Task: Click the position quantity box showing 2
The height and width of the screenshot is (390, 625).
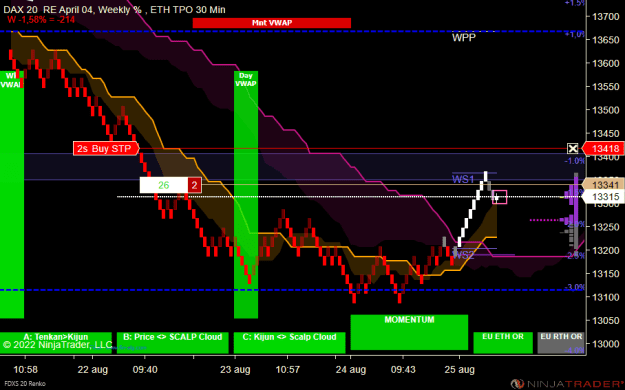Action: [195, 185]
